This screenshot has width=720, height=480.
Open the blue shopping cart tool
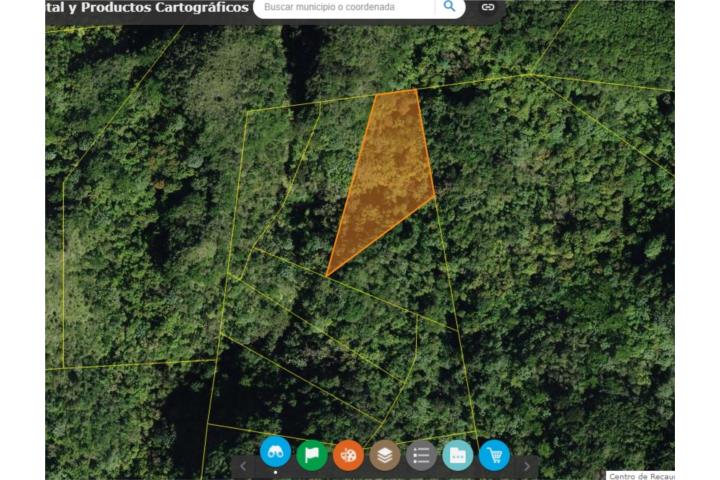[495, 455]
